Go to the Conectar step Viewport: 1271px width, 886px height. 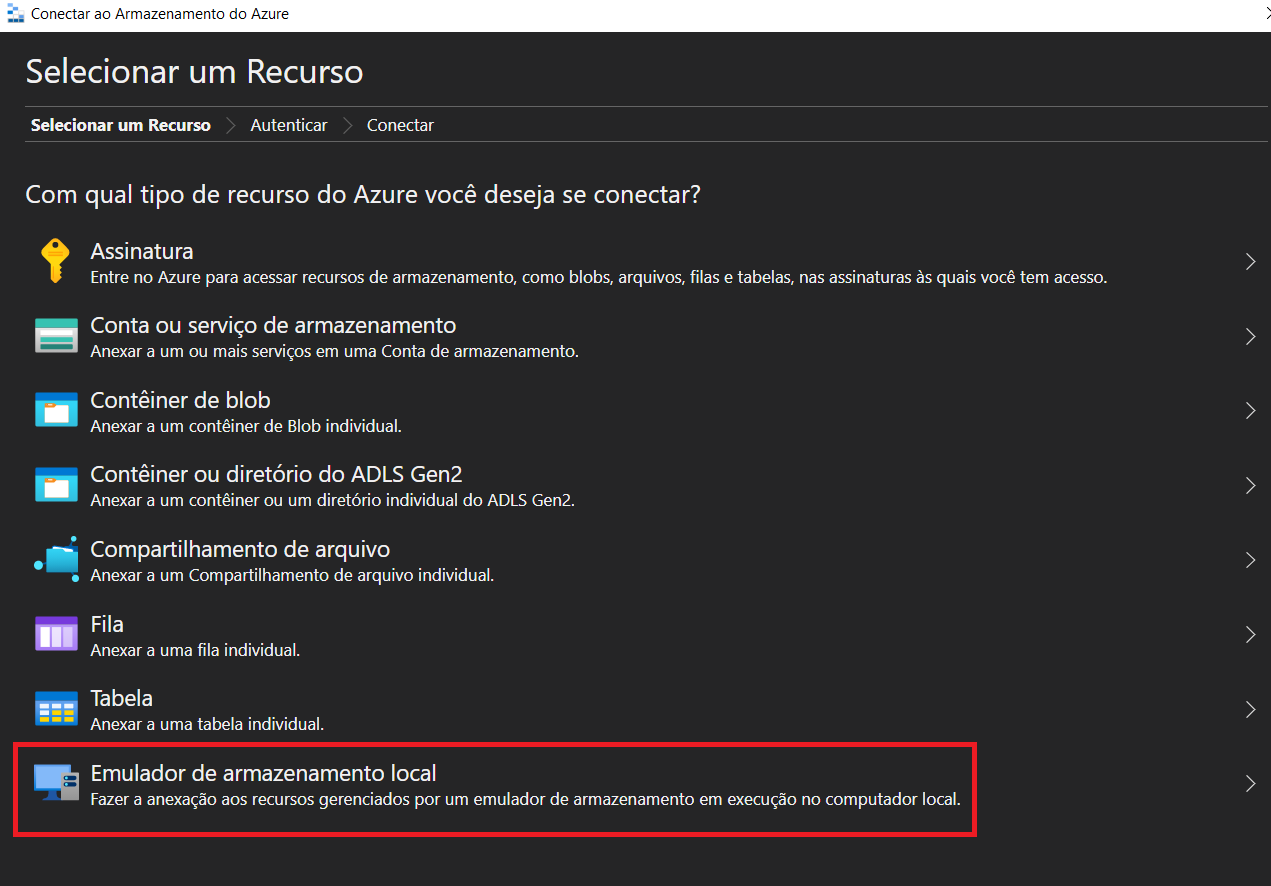pyautogui.click(x=400, y=125)
